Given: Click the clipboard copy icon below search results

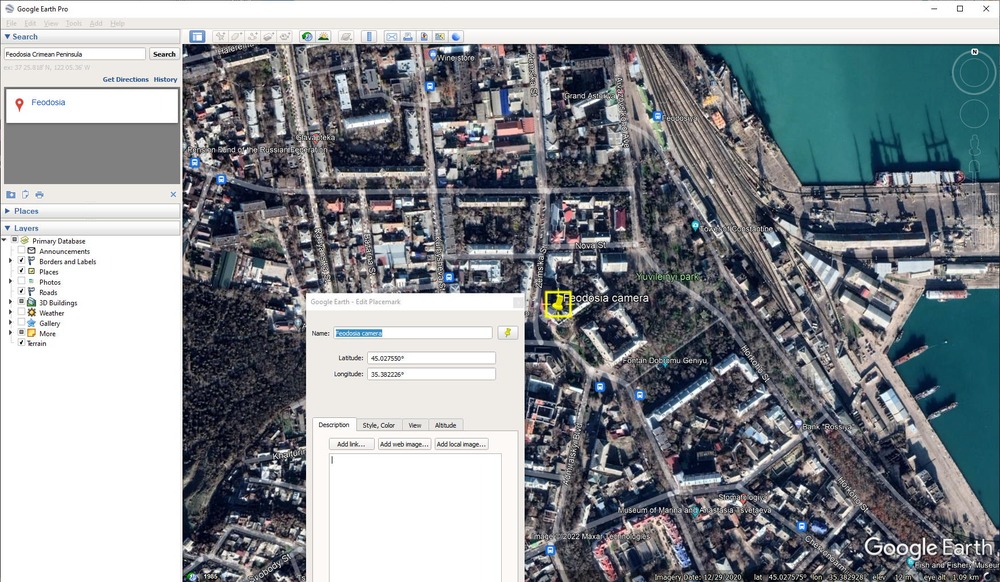Looking at the screenshot, I should (x=26, y=194).
